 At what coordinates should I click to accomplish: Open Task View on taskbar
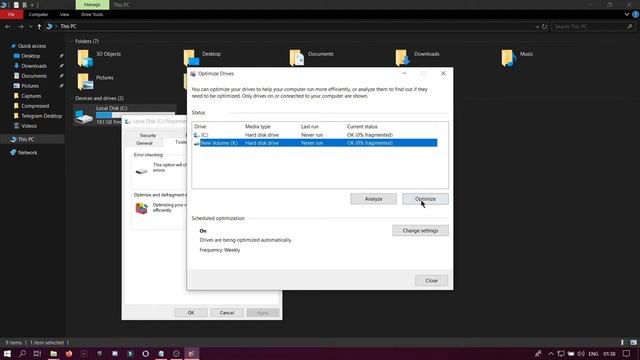pyautogui.click(x=38, y=353)
